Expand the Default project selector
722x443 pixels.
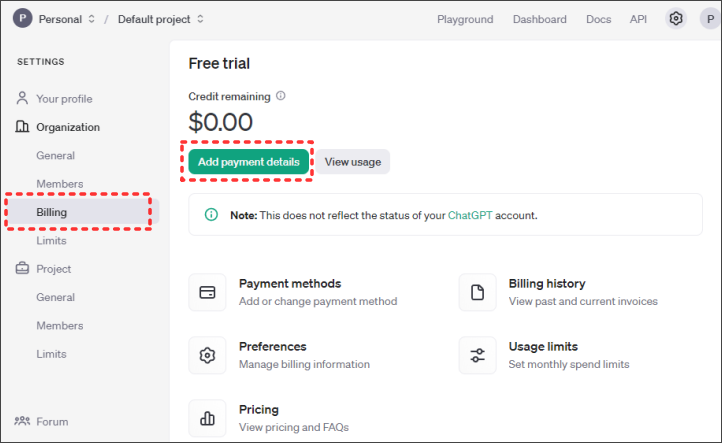[160, 19]
